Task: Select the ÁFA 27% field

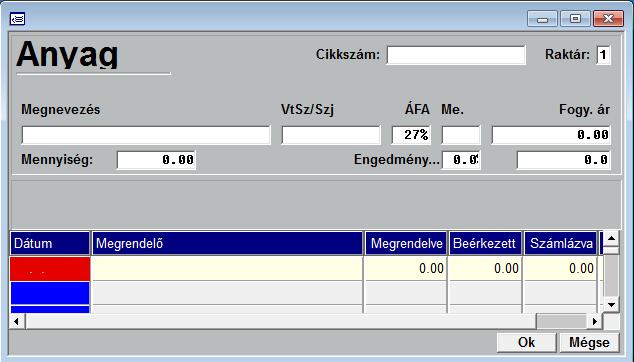Action: (x=411, y=135)
